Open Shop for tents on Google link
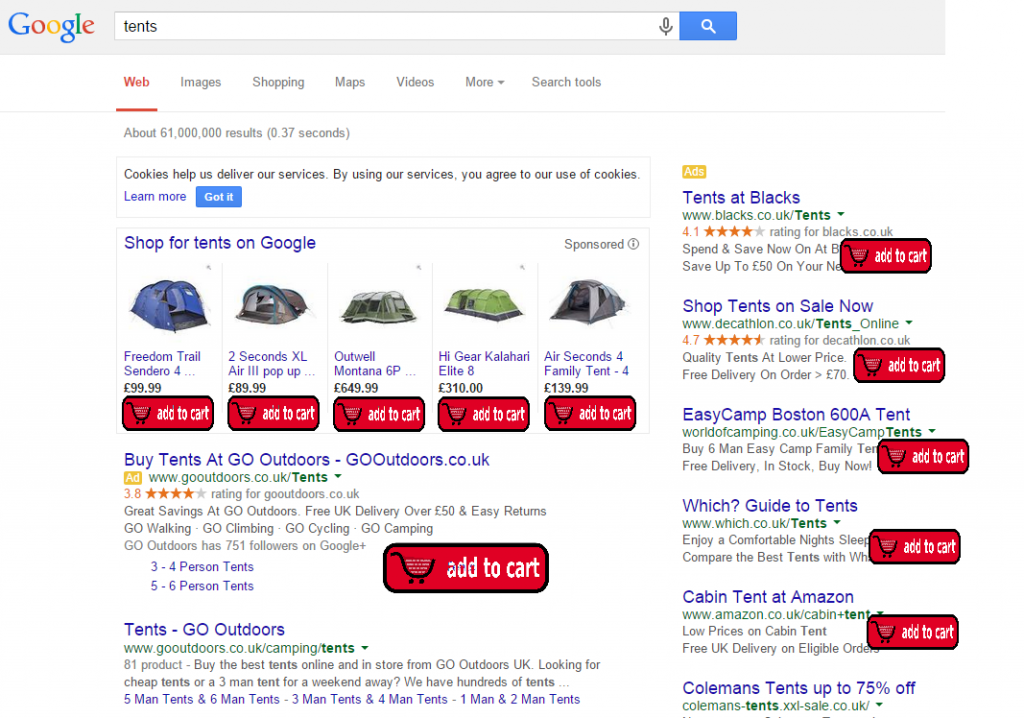 [219, 243]
